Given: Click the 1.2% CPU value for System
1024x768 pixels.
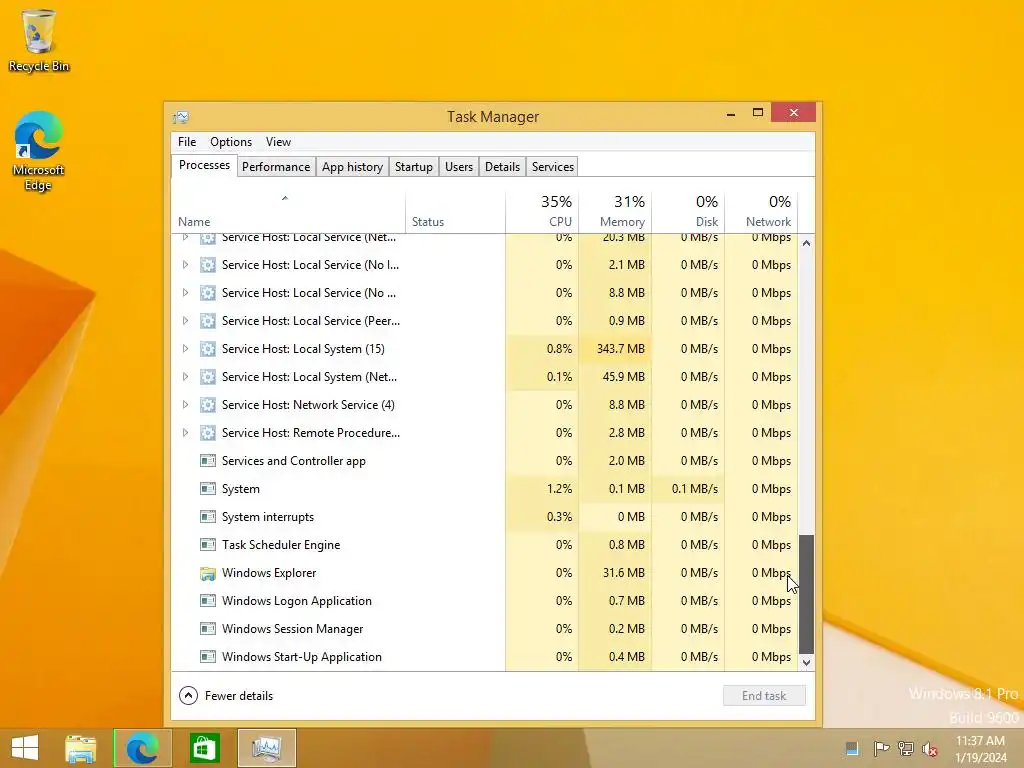Looking at the screenshot, I should coord(559,489).
